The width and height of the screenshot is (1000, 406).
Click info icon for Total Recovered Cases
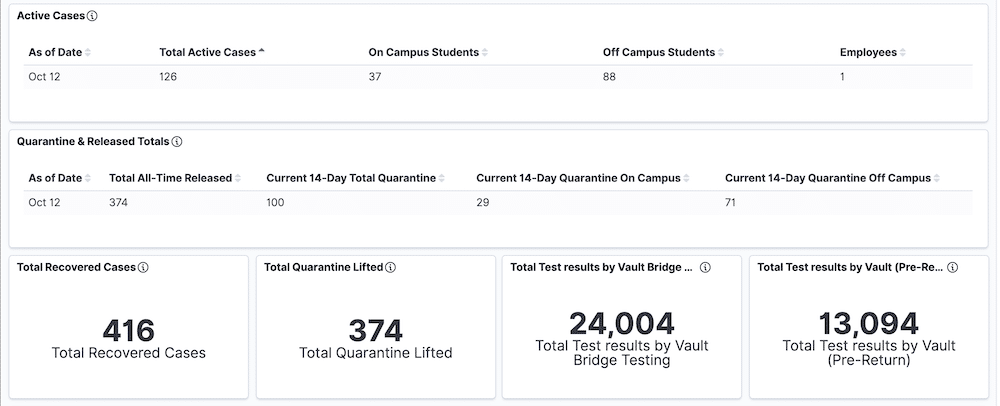pyautogui.click(x=143, y=268)
